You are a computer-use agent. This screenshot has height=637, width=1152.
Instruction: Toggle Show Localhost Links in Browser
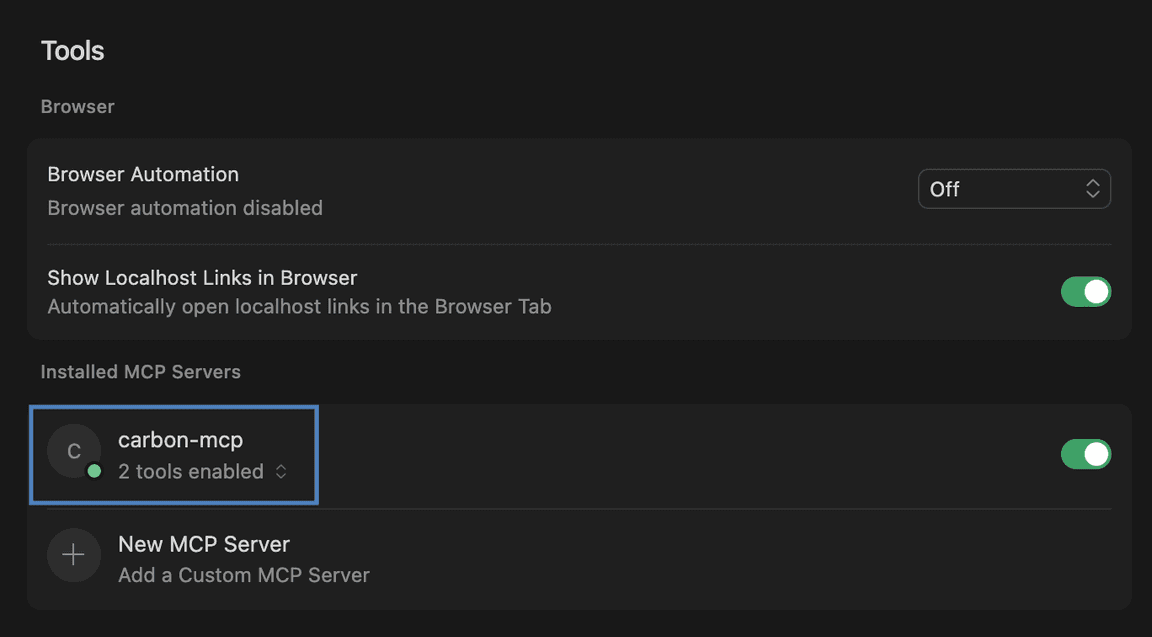1086,292
